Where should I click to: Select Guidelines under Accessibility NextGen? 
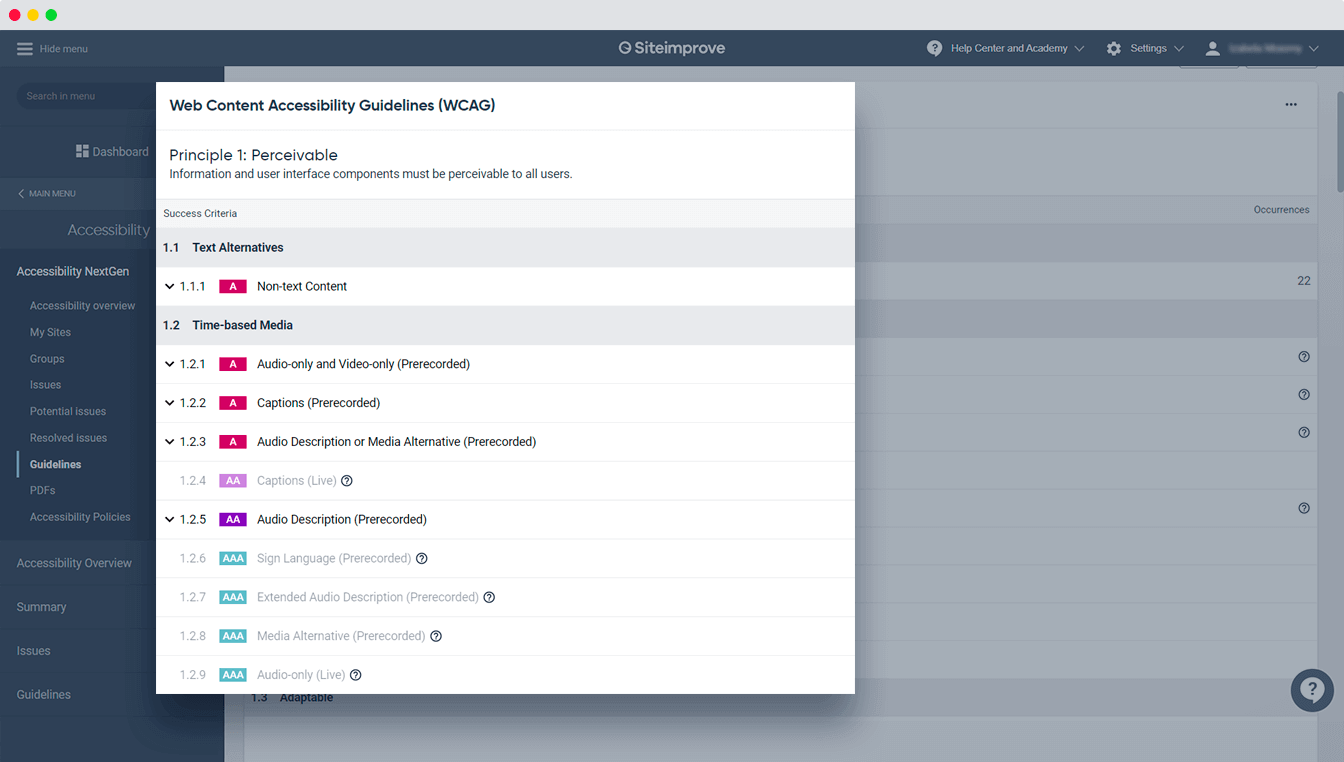56,465
